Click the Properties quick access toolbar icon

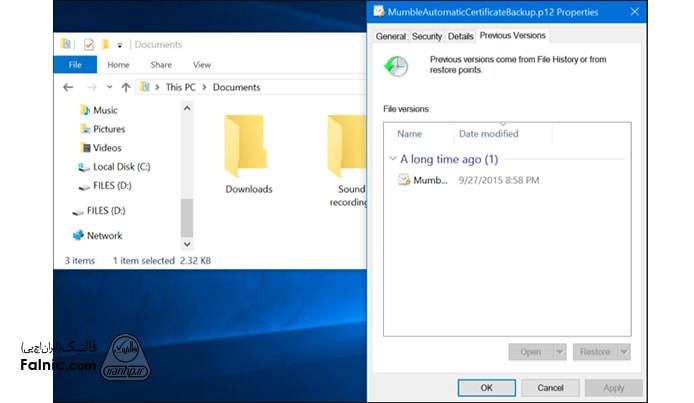[87, 44]
